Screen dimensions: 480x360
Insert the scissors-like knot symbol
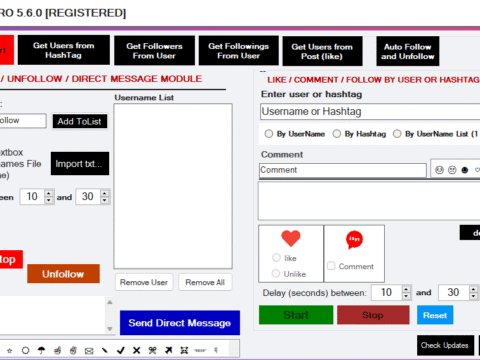[152, 350]
